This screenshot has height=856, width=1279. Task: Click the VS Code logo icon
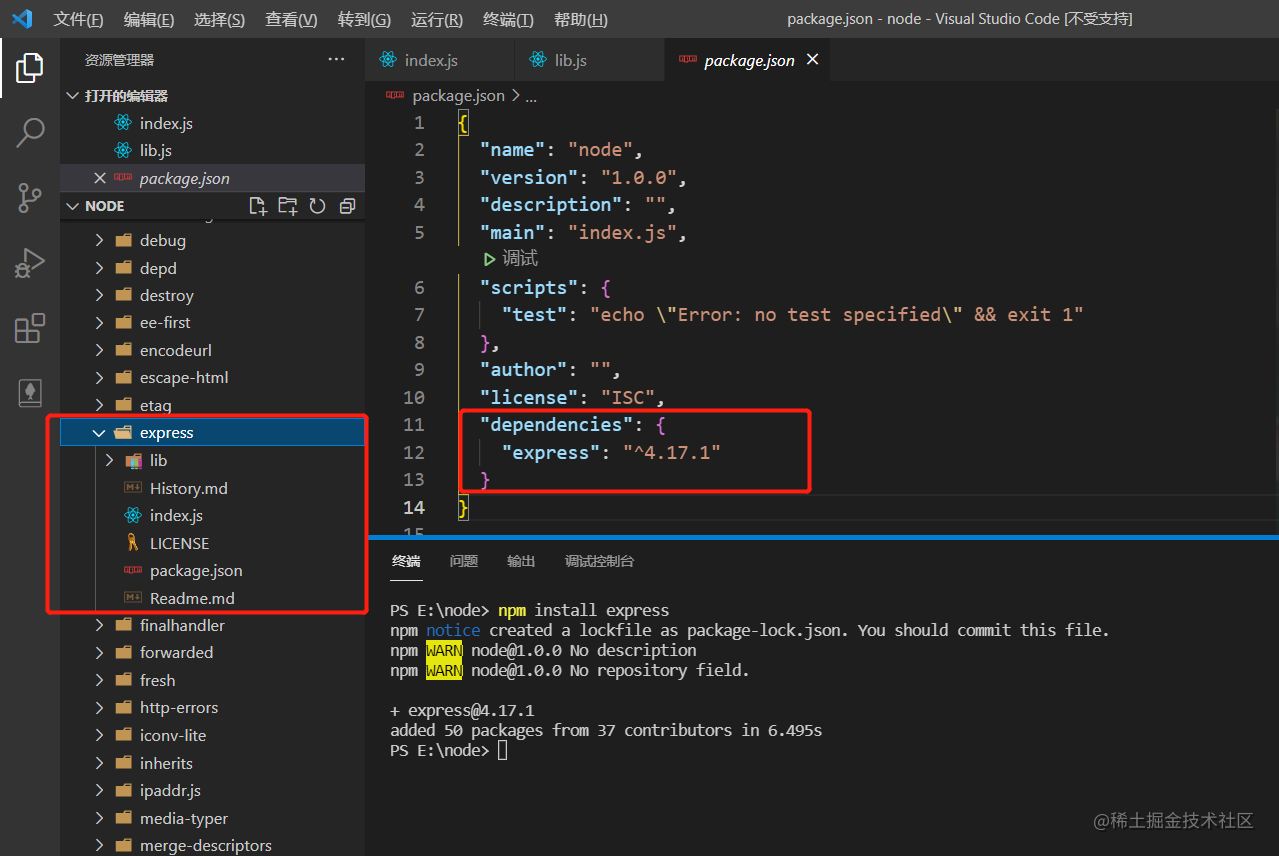pyautogui.click(x=22, y=19)
